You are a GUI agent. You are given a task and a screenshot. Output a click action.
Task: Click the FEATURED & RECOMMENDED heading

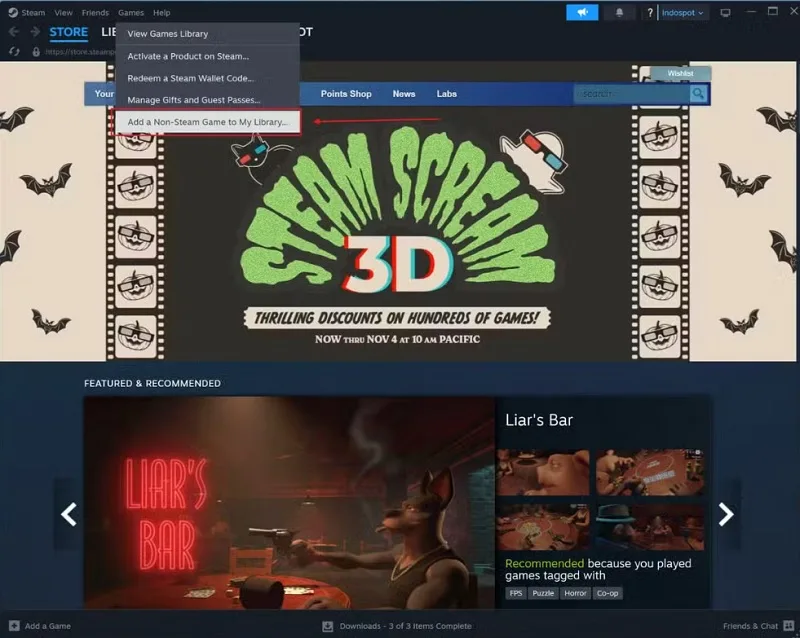[x=153, y=383]
